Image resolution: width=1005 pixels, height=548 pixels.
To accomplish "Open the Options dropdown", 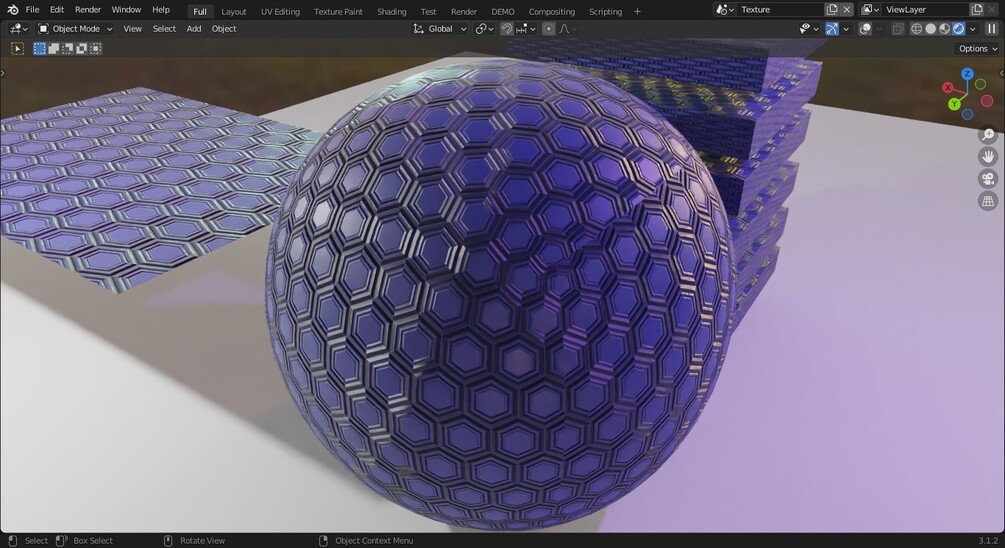I will click(x=978, y=49).
